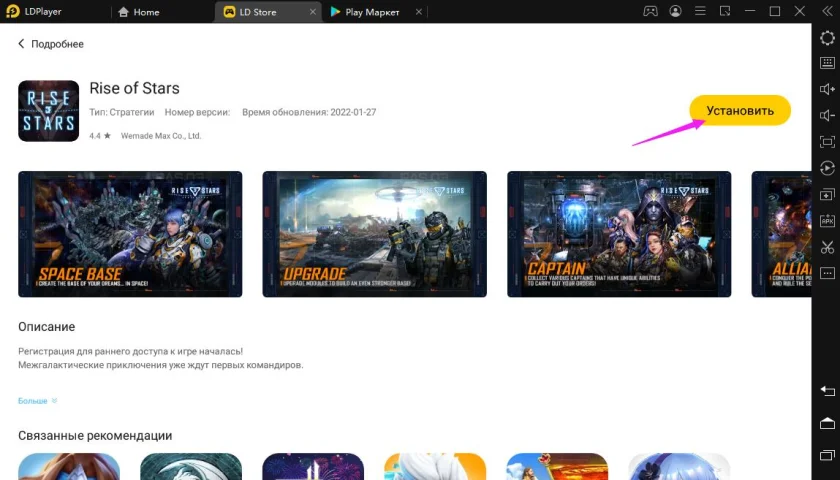The width and height of the screenshot is (840, 480).
Task: Open Alliance screenshot at right edge
Action: (782, 234)
